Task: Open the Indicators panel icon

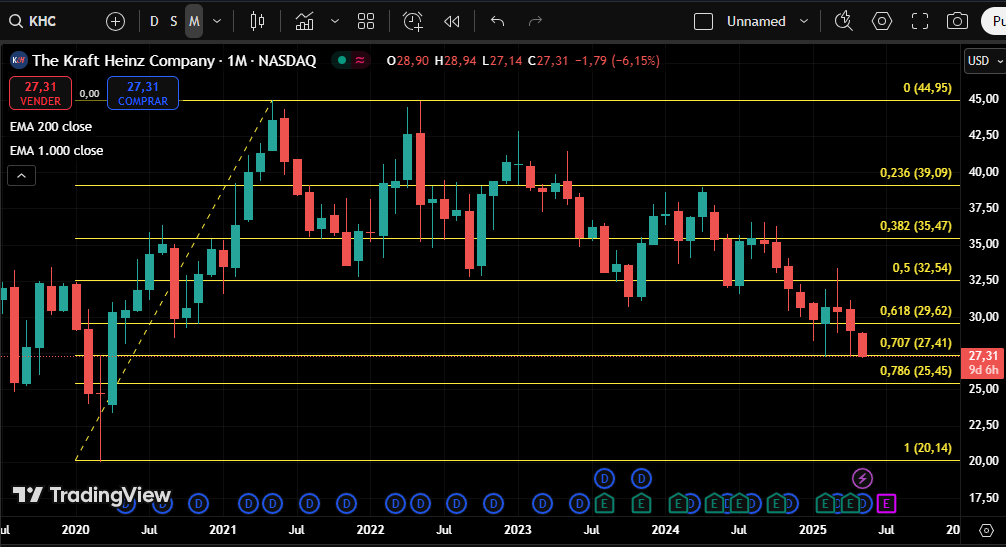Action: pos(304,21)
